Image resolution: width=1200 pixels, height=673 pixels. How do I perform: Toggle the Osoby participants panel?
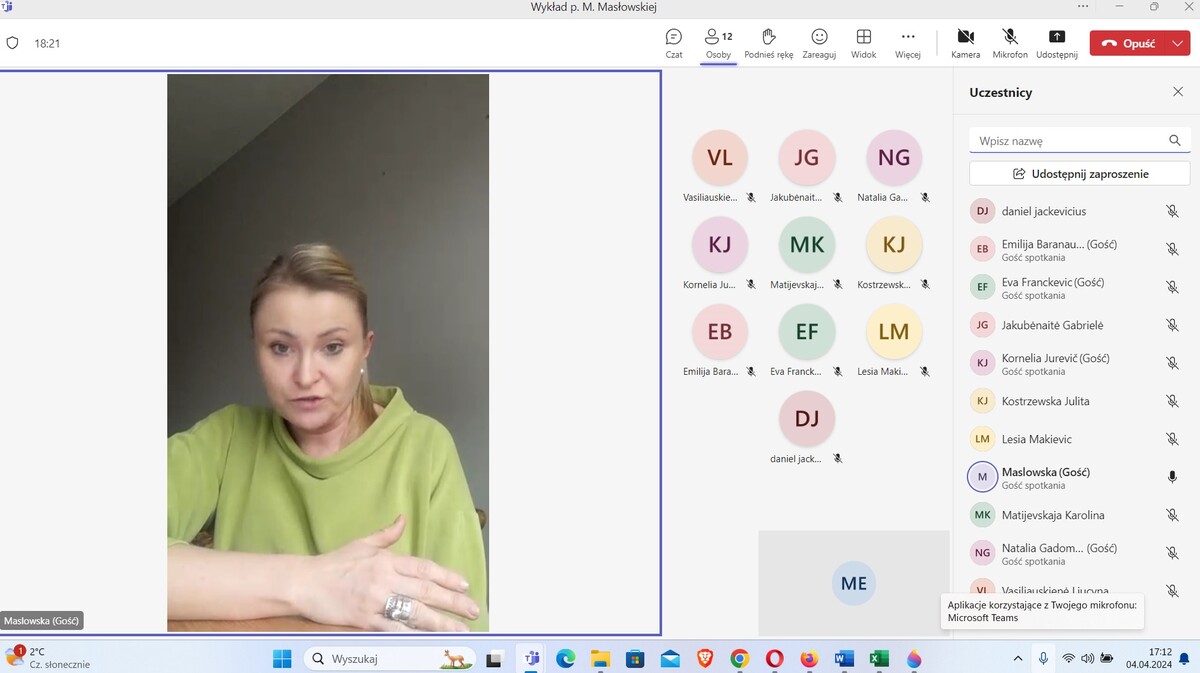tap(718, 43)
